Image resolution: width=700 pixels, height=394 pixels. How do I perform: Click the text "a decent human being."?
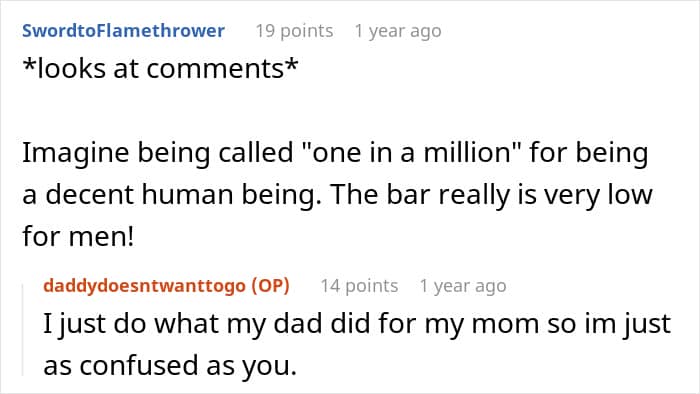point(172,195)
